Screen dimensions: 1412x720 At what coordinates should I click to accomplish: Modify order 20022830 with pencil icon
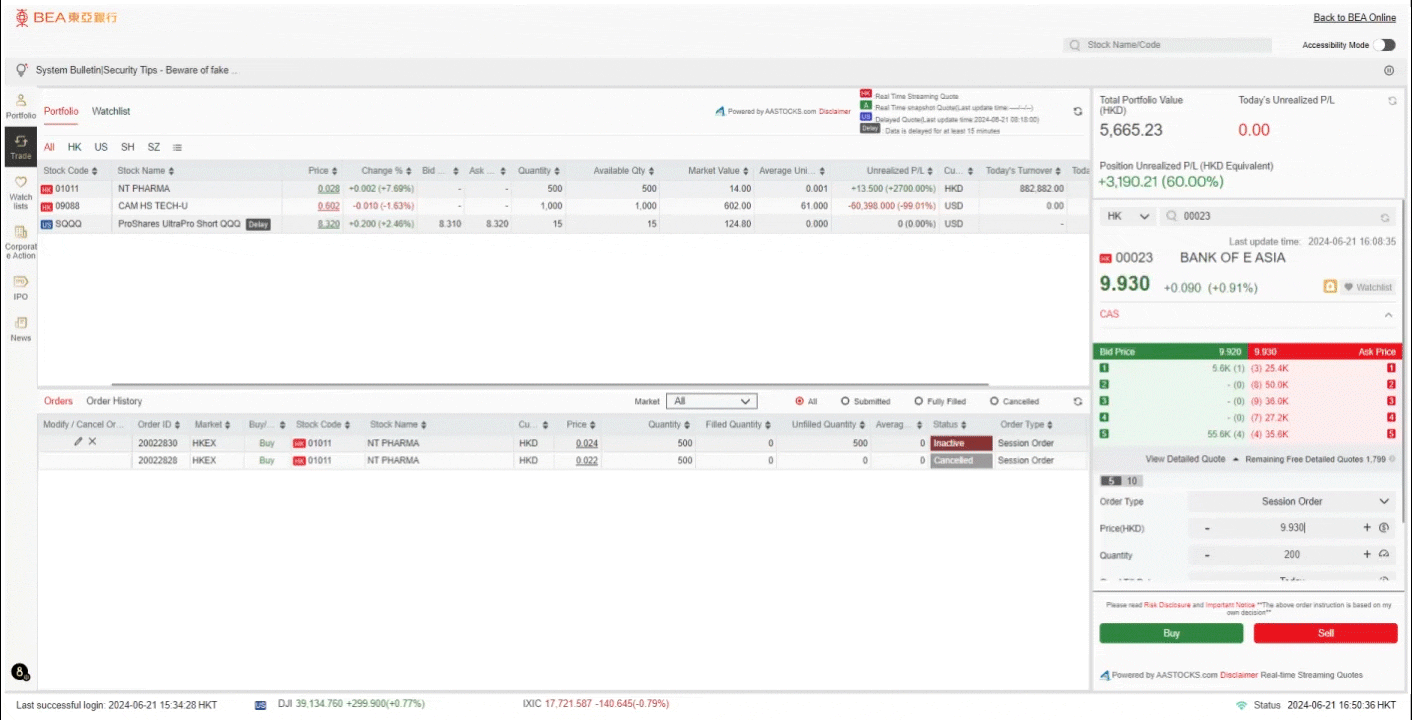coord(78,442)
